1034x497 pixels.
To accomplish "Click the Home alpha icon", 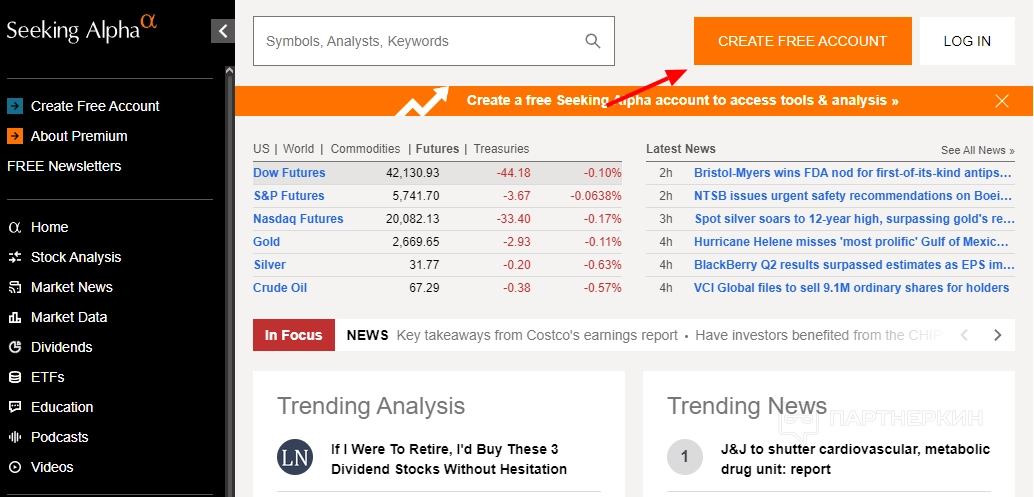I will tap(15, 227).
